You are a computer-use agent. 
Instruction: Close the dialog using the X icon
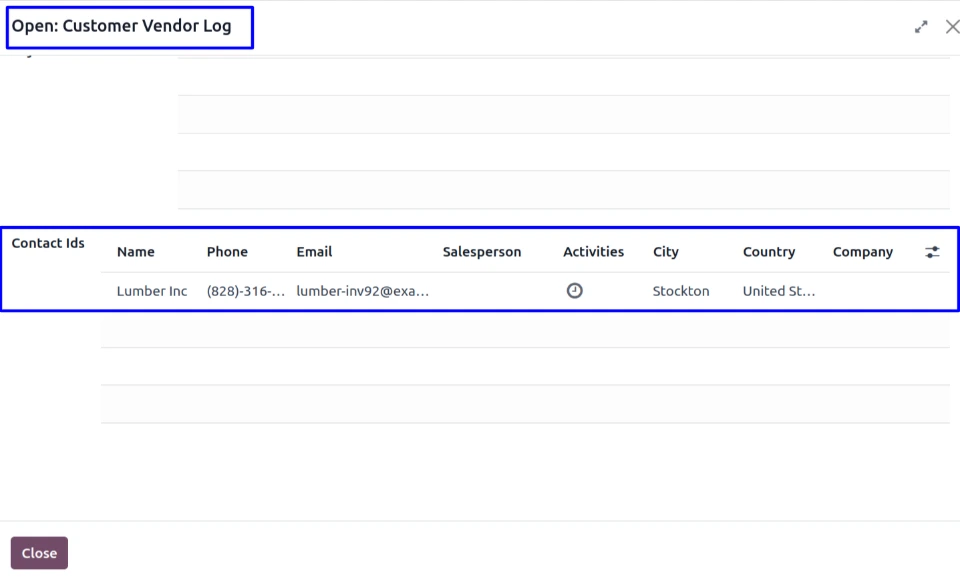(x=951, y=27)
